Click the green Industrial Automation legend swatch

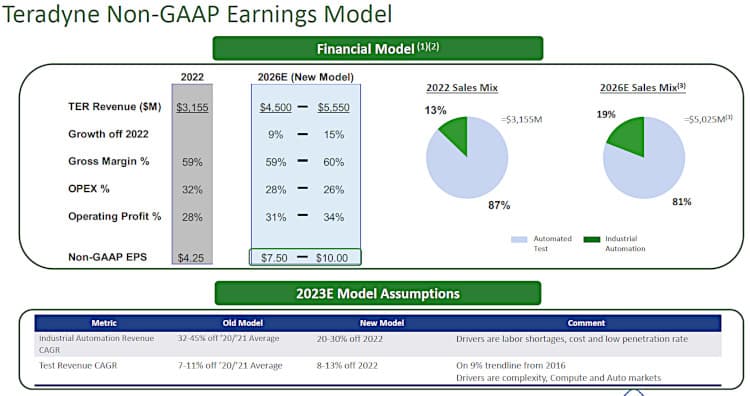(592, 239)
